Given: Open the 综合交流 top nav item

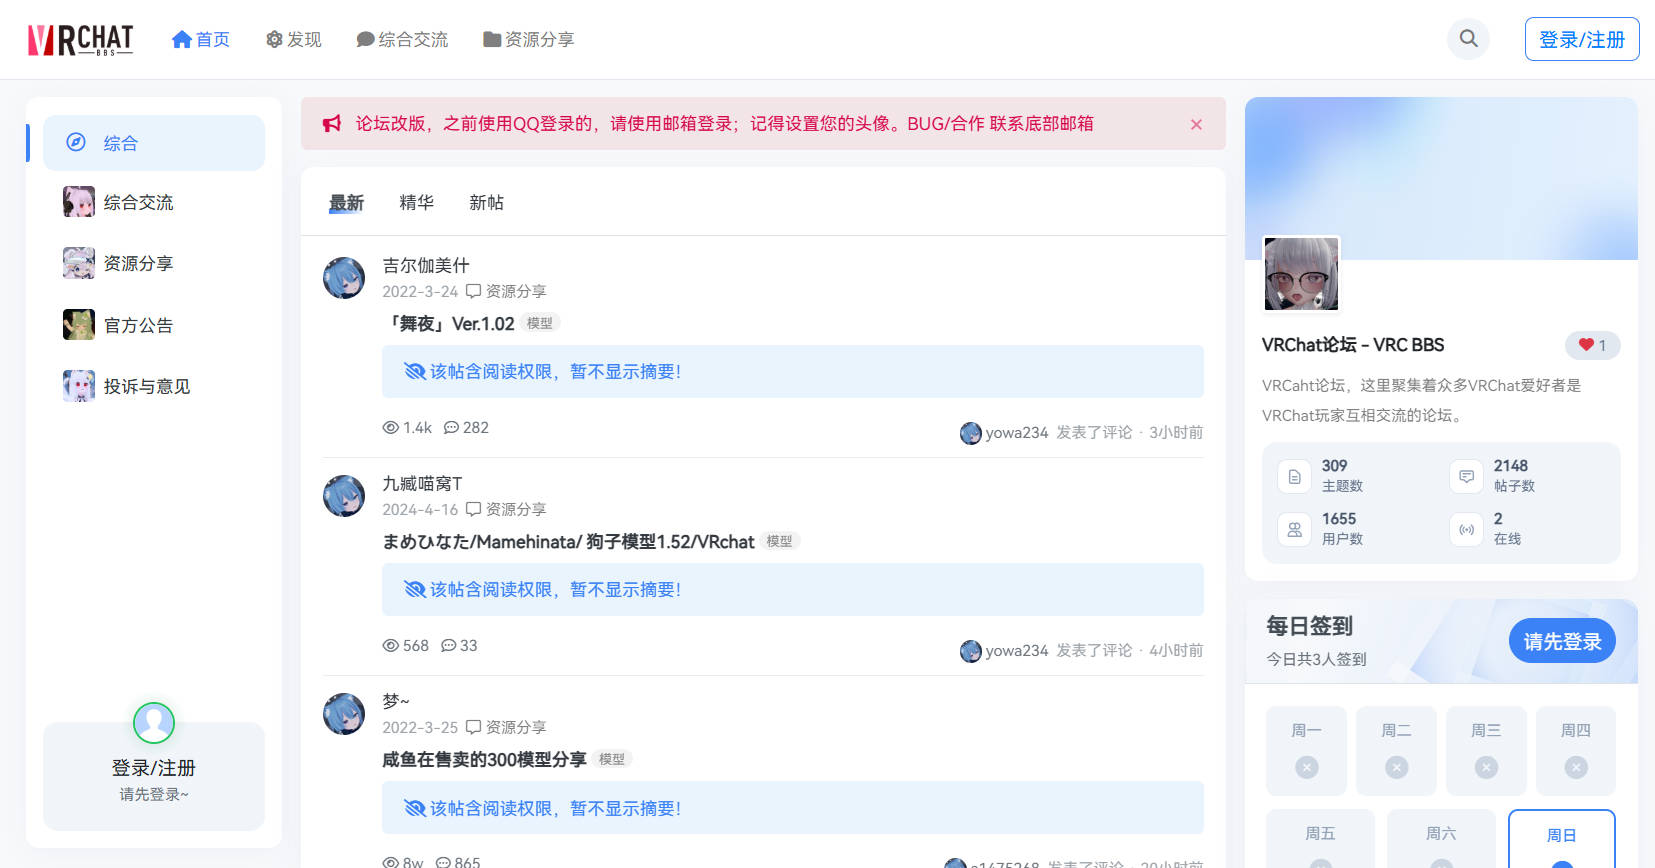Looking at the screenshot, I should coord(402,39).
